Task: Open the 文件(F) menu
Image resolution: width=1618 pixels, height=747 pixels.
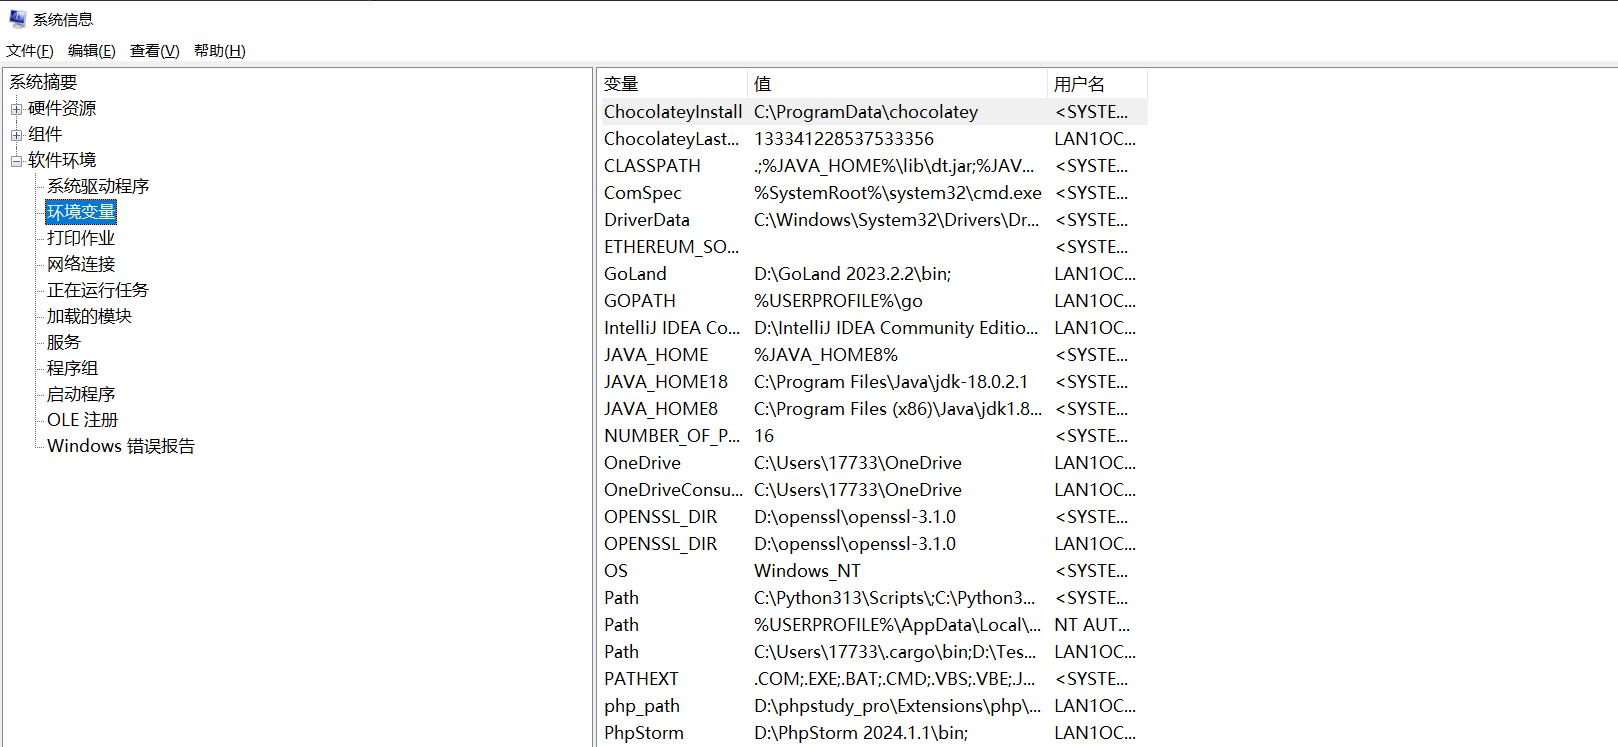Action: pyautogui.click(x=29, y=51)
